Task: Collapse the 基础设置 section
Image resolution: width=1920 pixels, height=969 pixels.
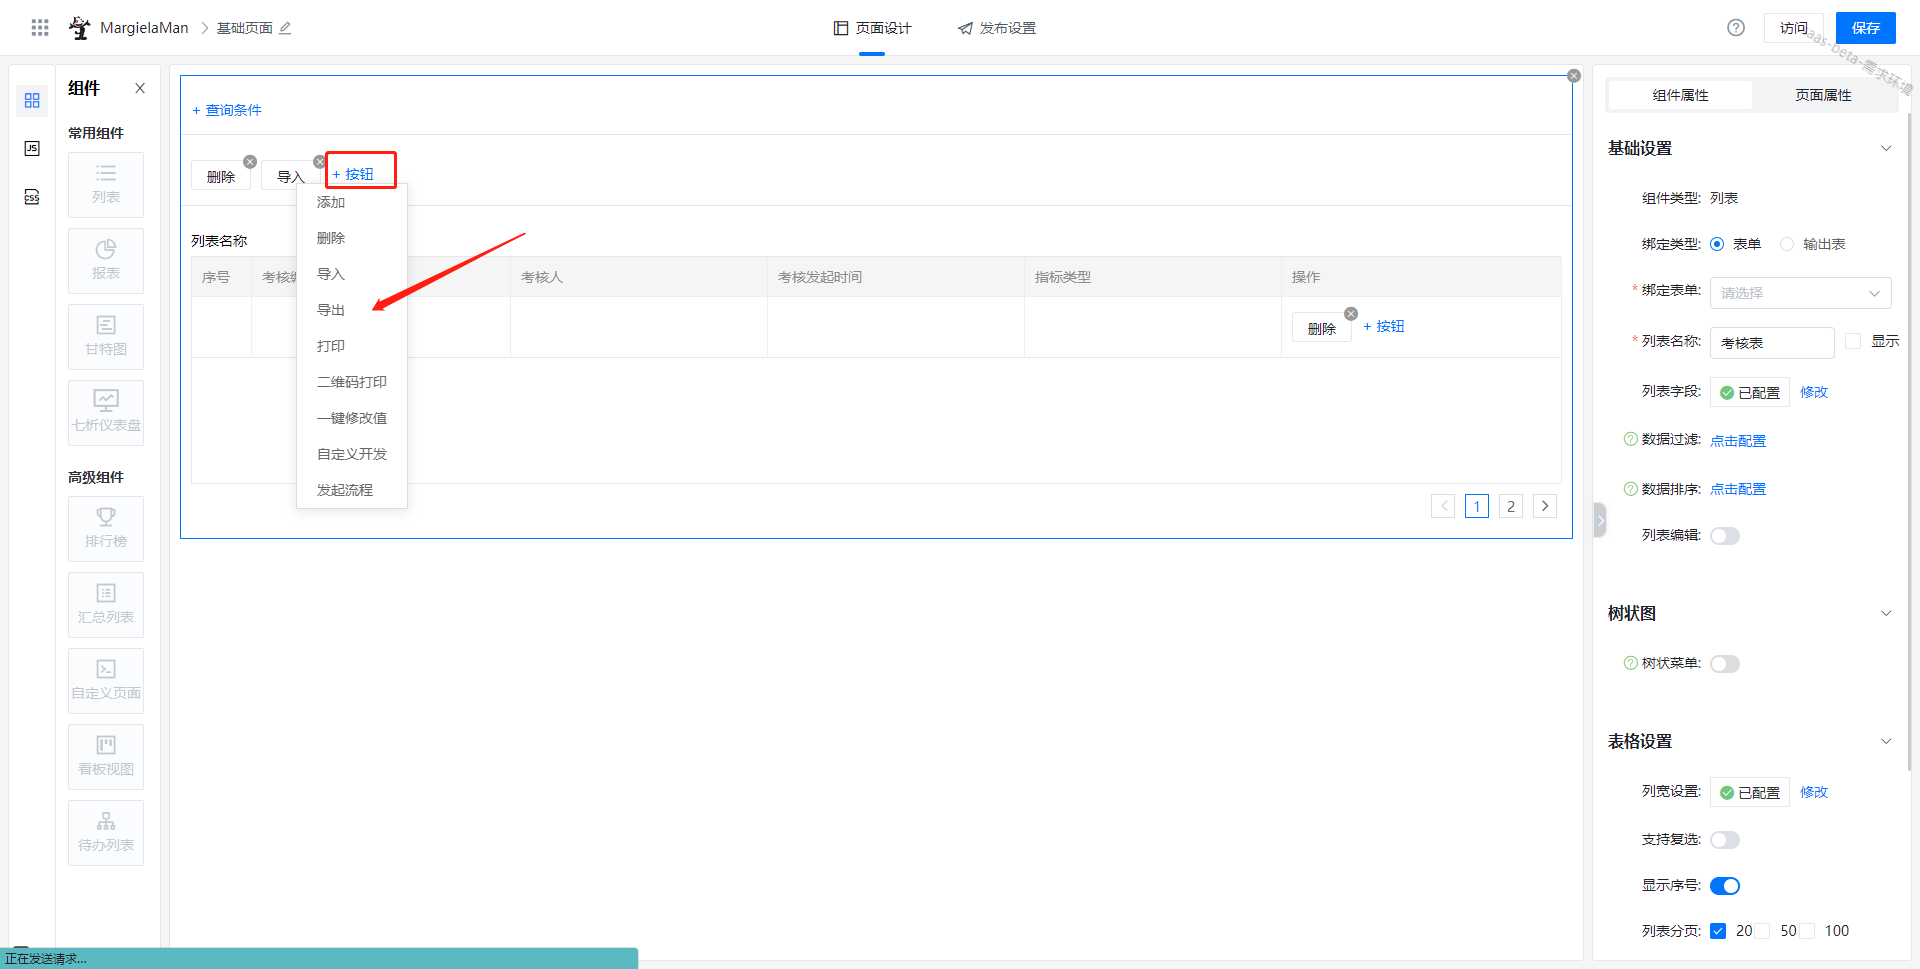Action: pos(1886,148)
